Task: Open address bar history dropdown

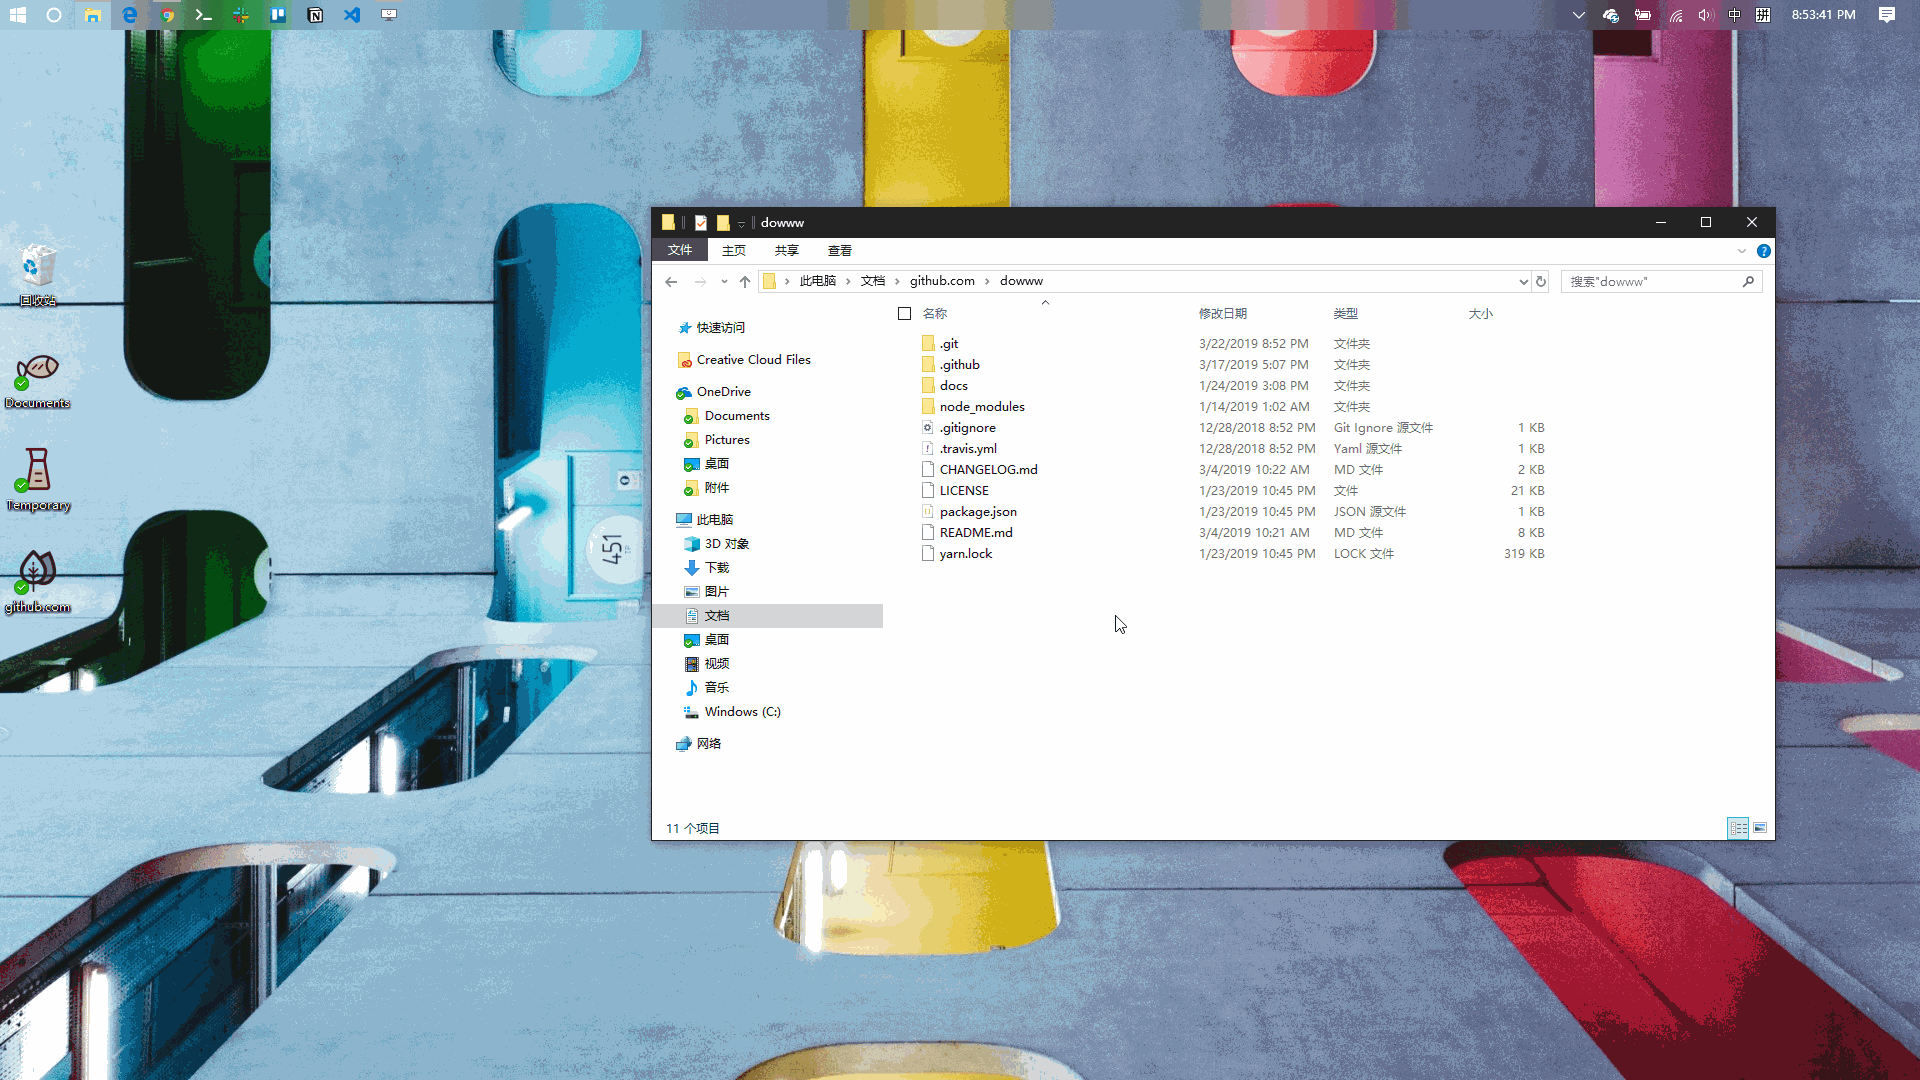Action: pyautogui.click(x=1523, y=282)
